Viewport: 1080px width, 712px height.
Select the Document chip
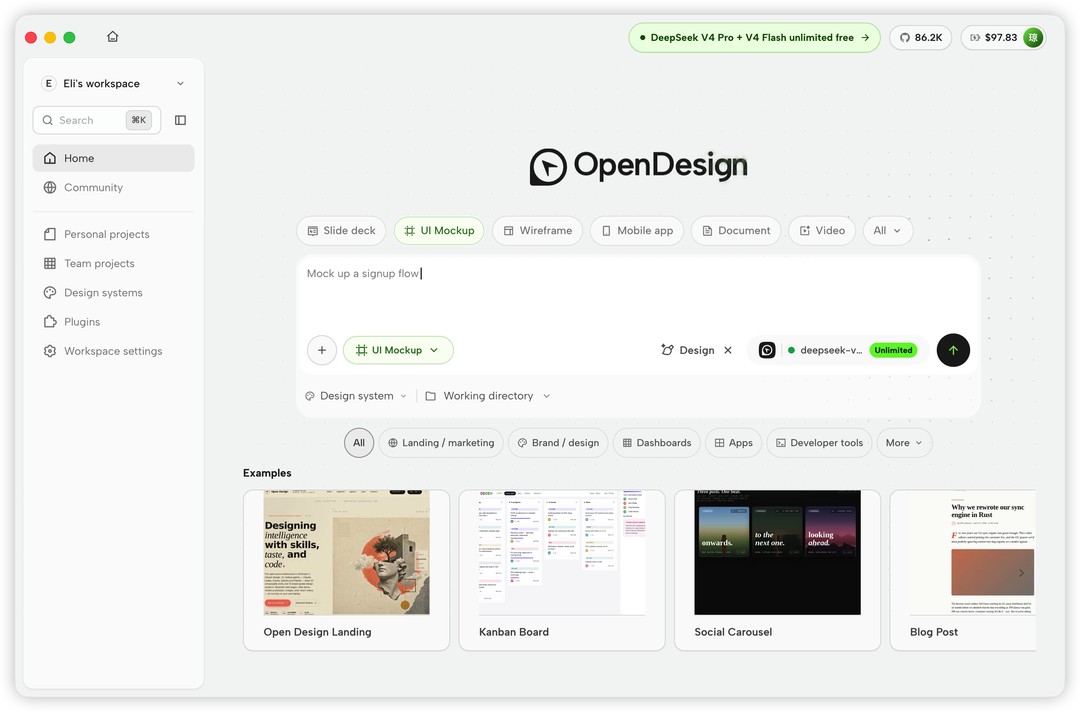coord(736,231)
